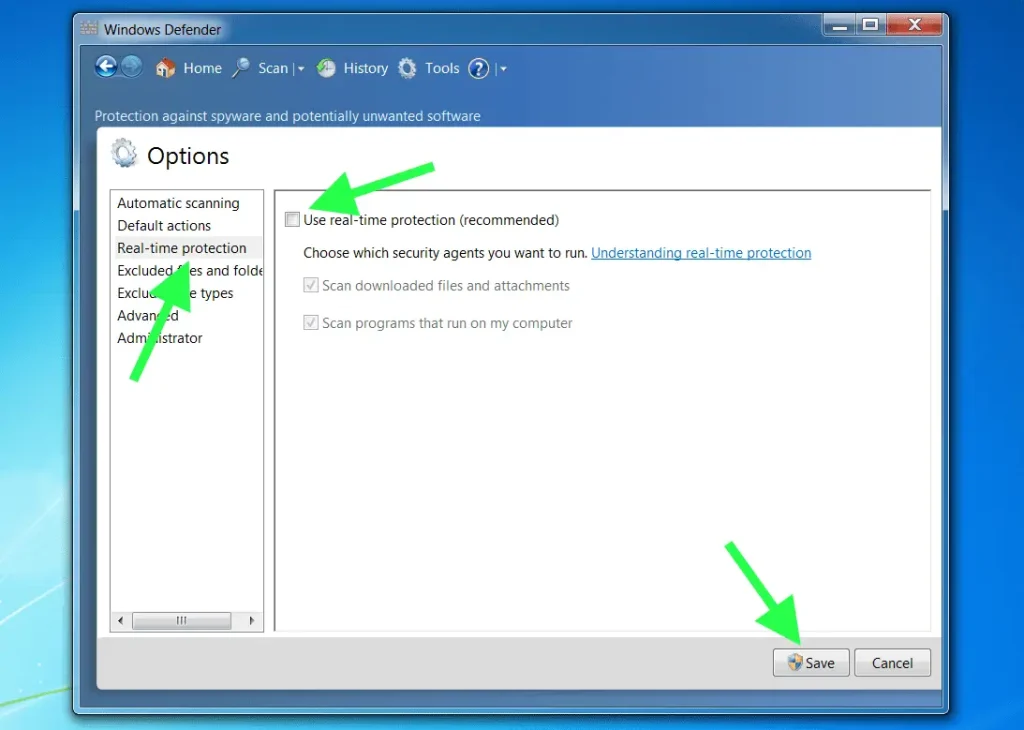
Task: Toggle Scan programs that run on my computer
Action: pos(313,323)
